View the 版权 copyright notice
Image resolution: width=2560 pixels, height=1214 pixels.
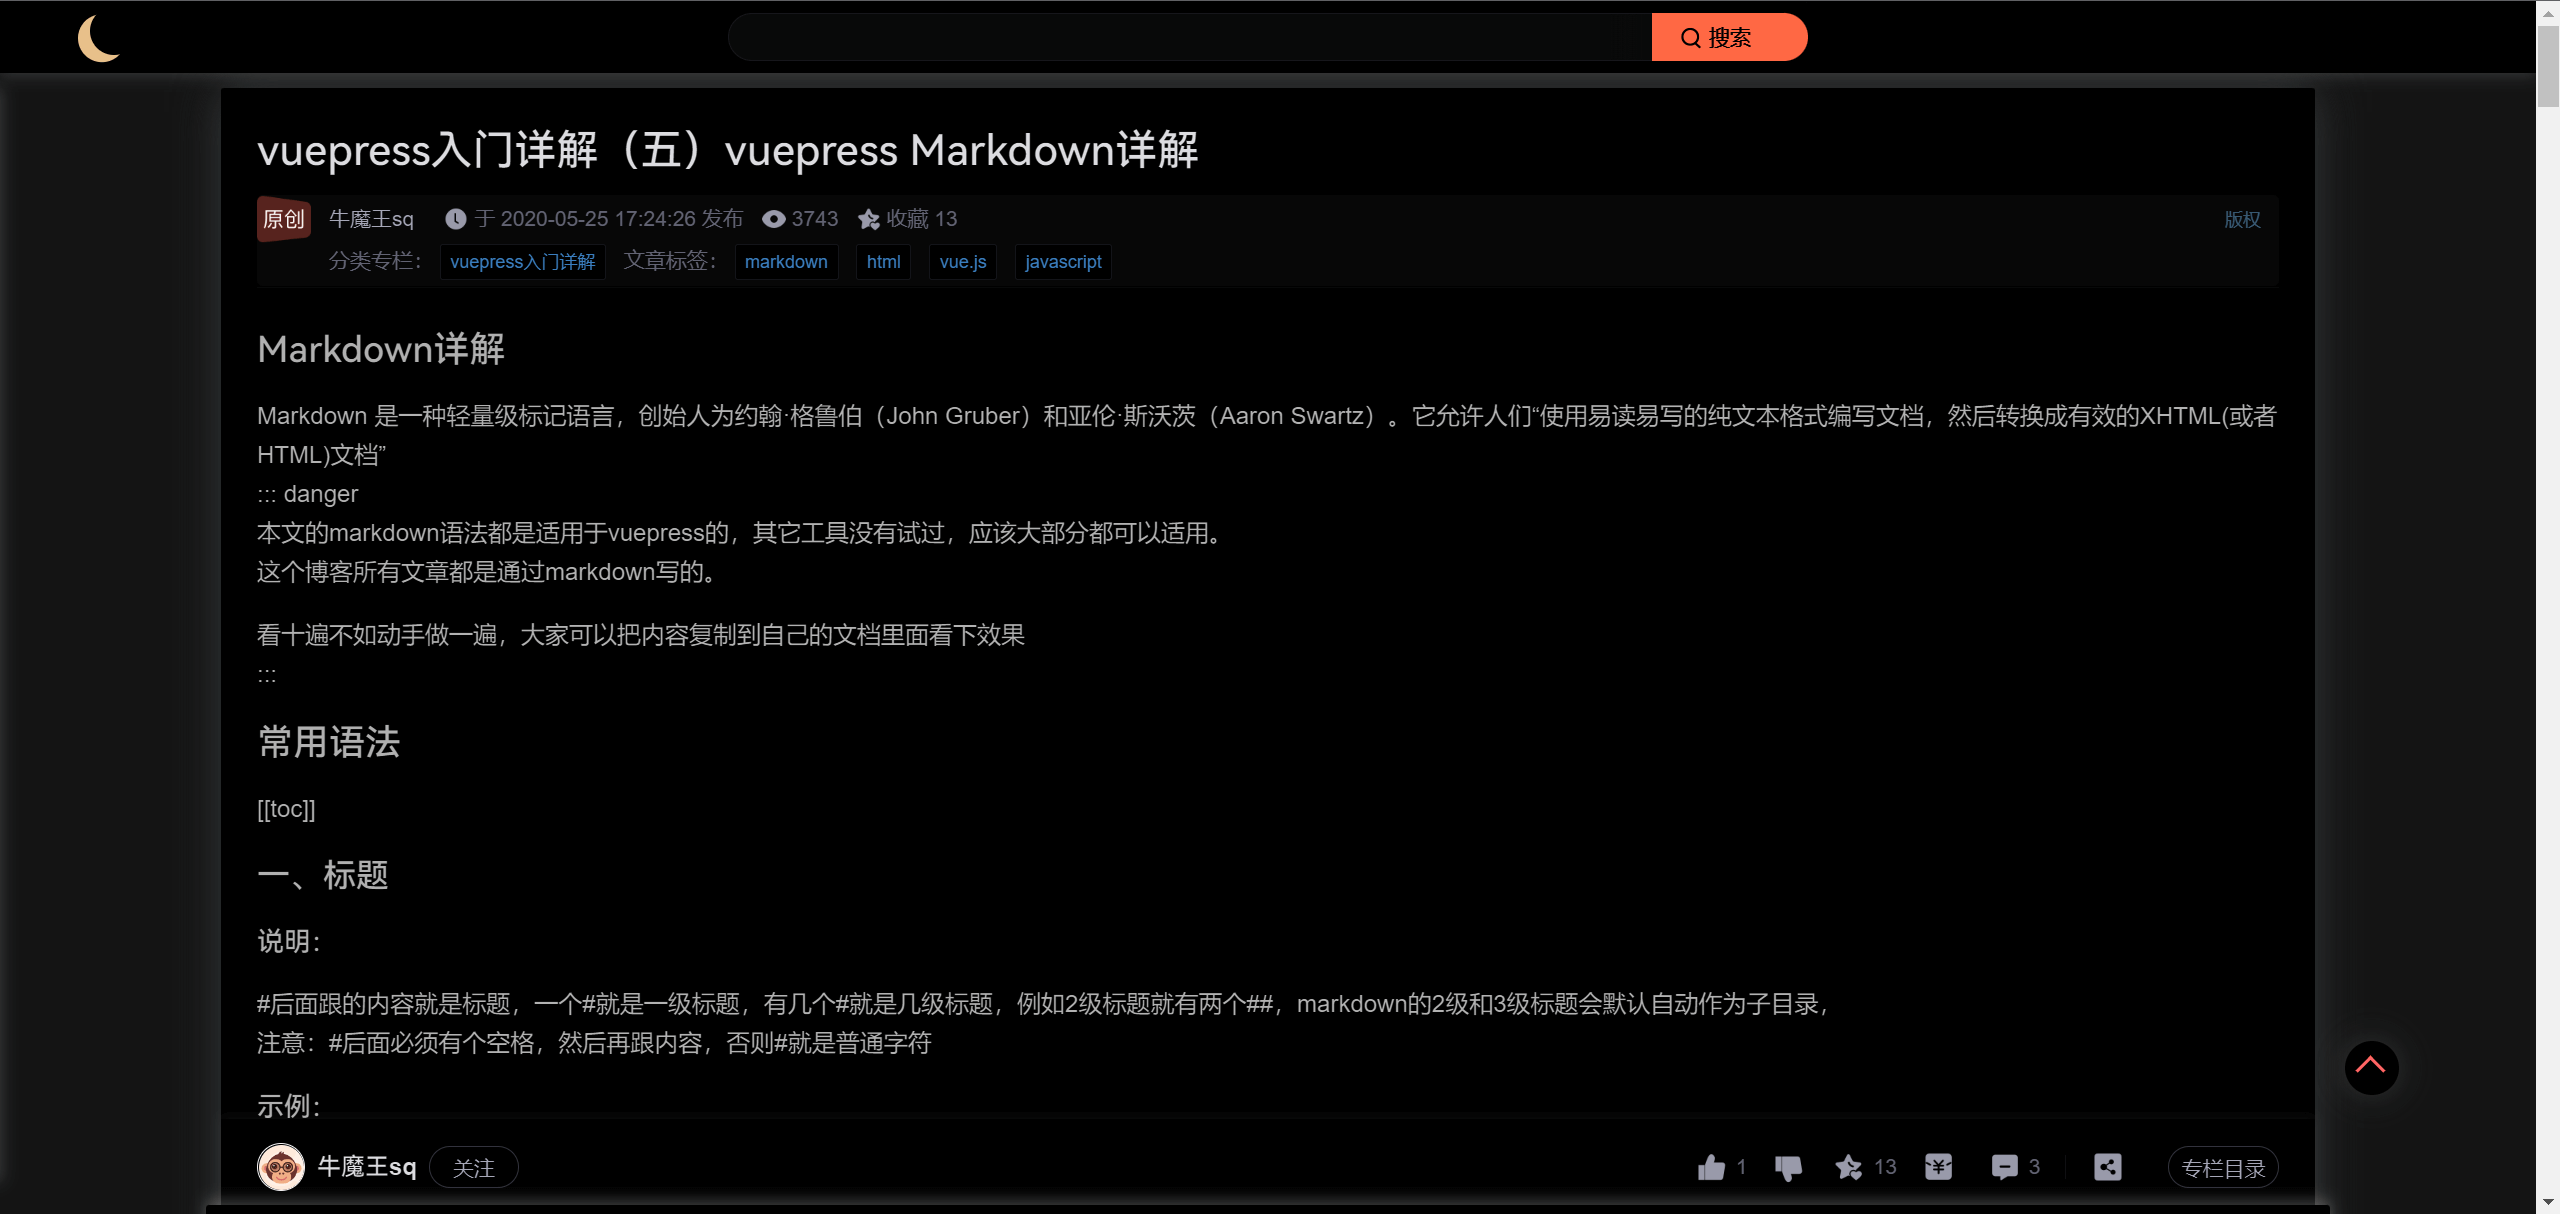point(2242,219)
